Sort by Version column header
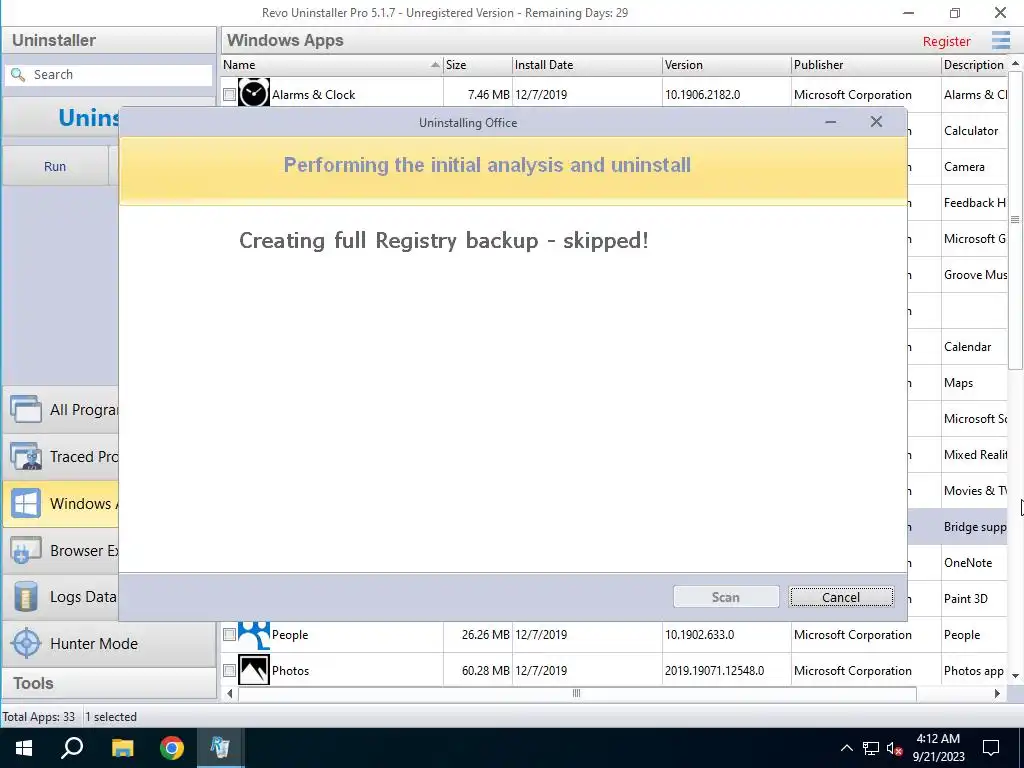This screenshot has width=1024, height=768. point(726,65)
